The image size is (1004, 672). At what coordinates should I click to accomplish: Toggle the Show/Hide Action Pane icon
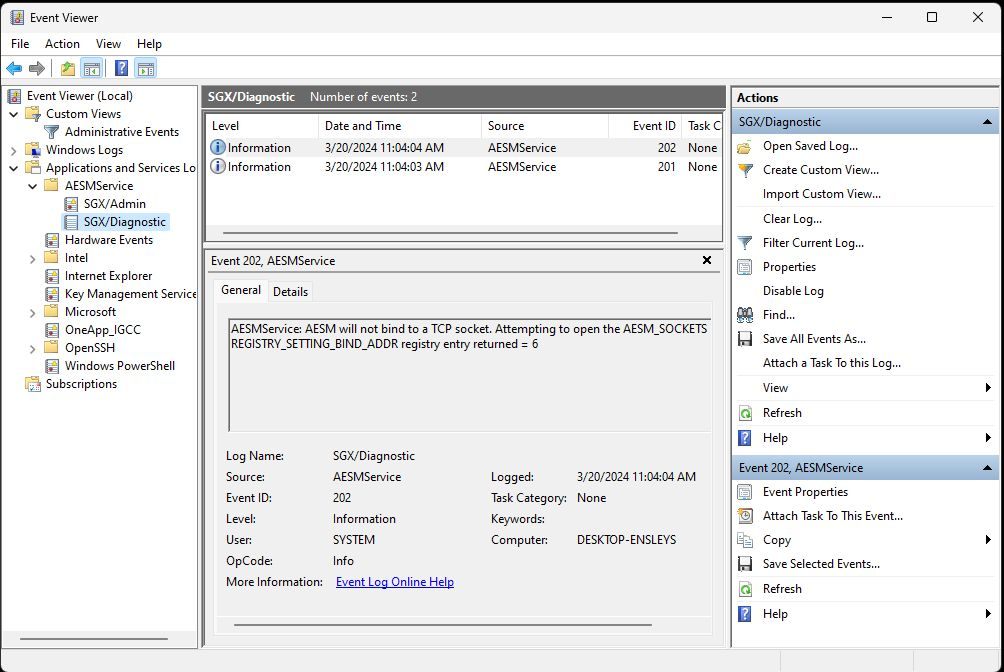pos(146,69)
